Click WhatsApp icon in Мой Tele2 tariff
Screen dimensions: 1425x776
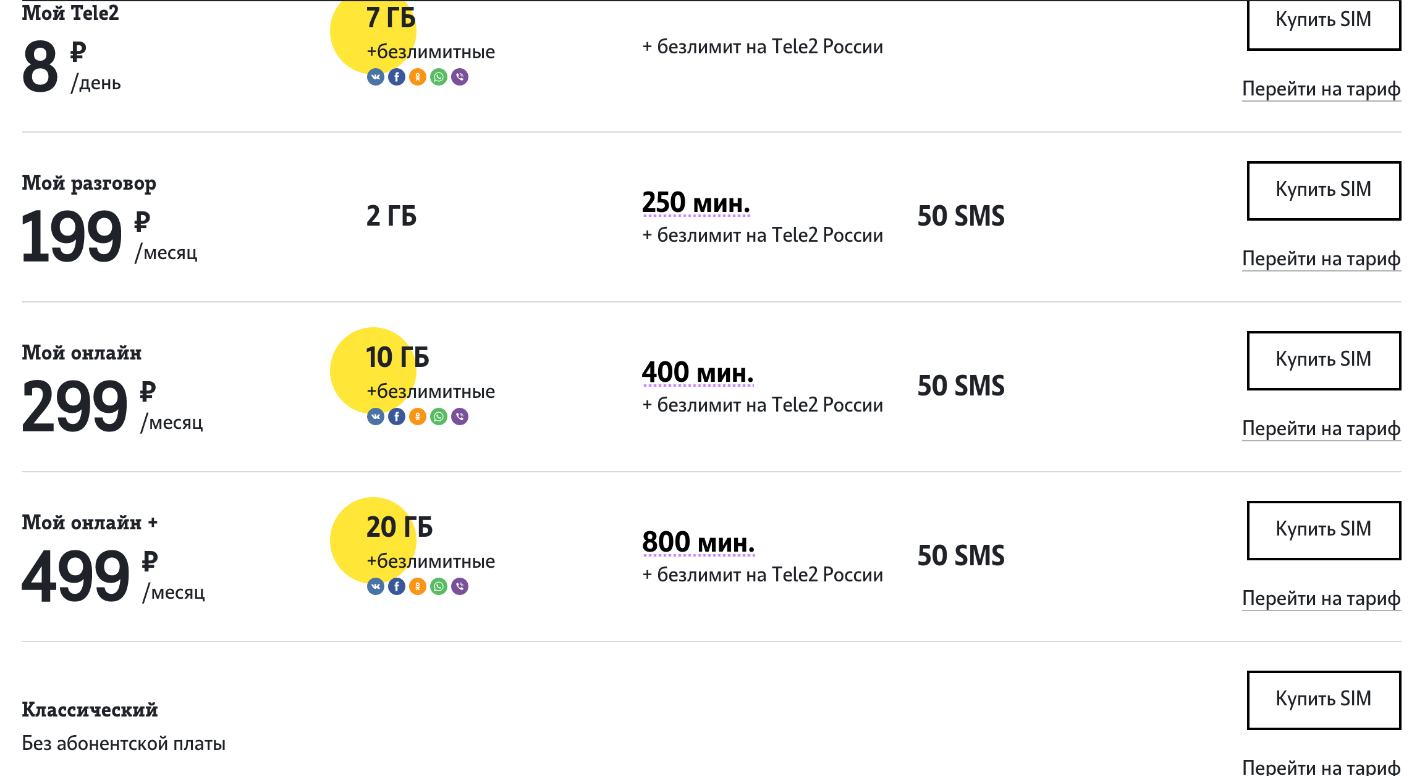(439, 77)
